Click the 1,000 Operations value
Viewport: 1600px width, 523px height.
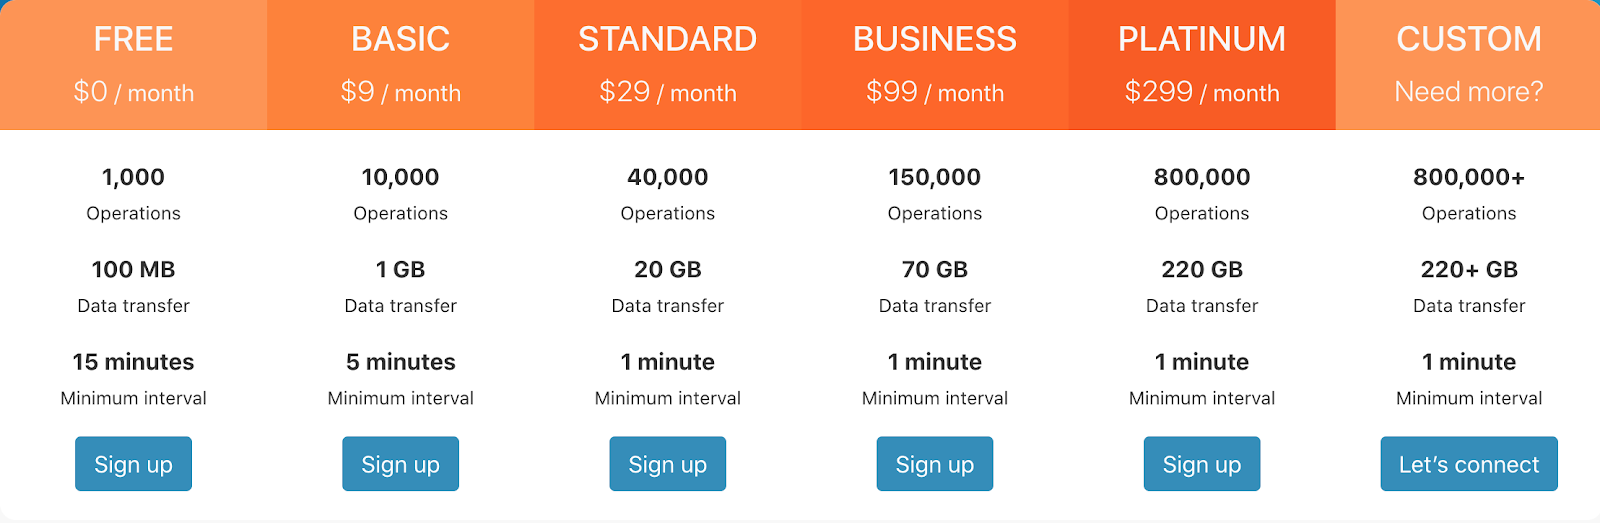[133, 177]
